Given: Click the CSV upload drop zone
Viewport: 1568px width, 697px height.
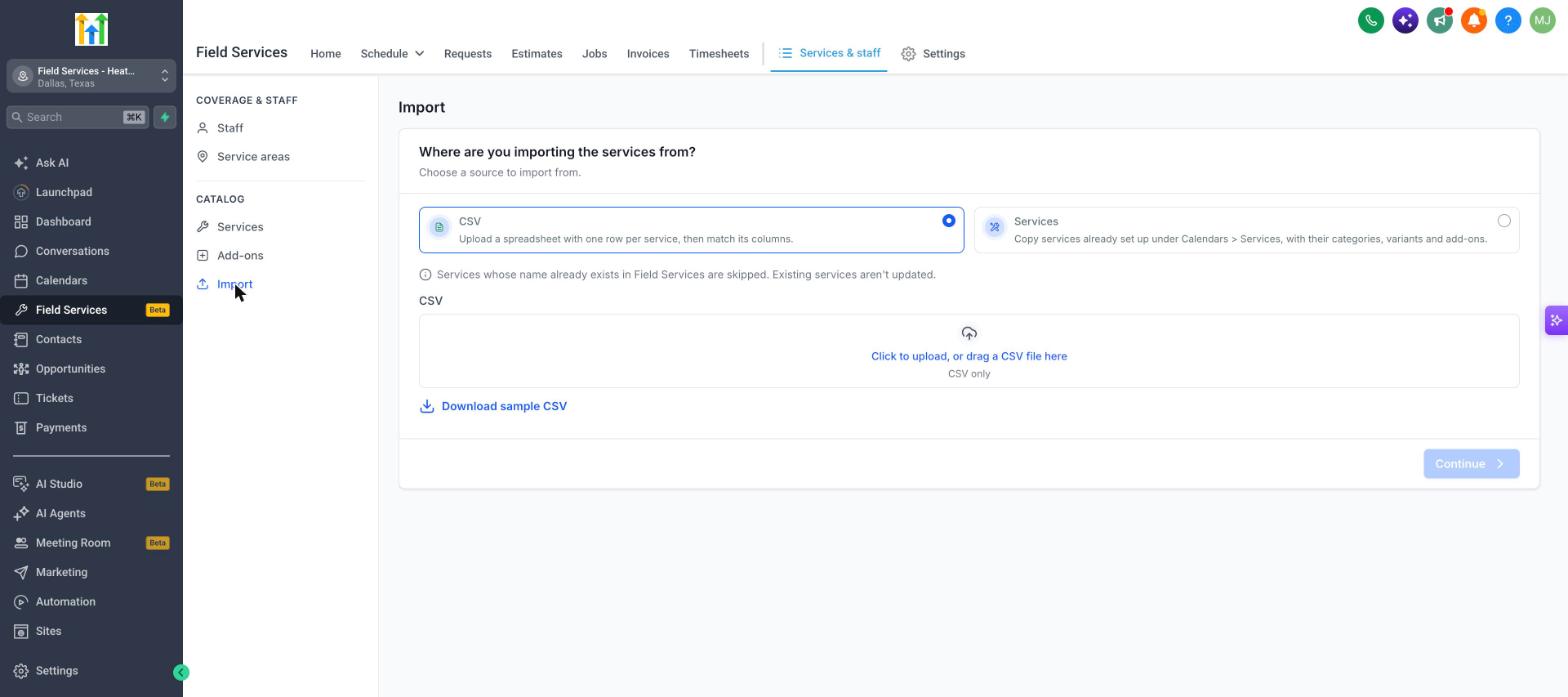Looking at the screenshot, I should point(969,351).
